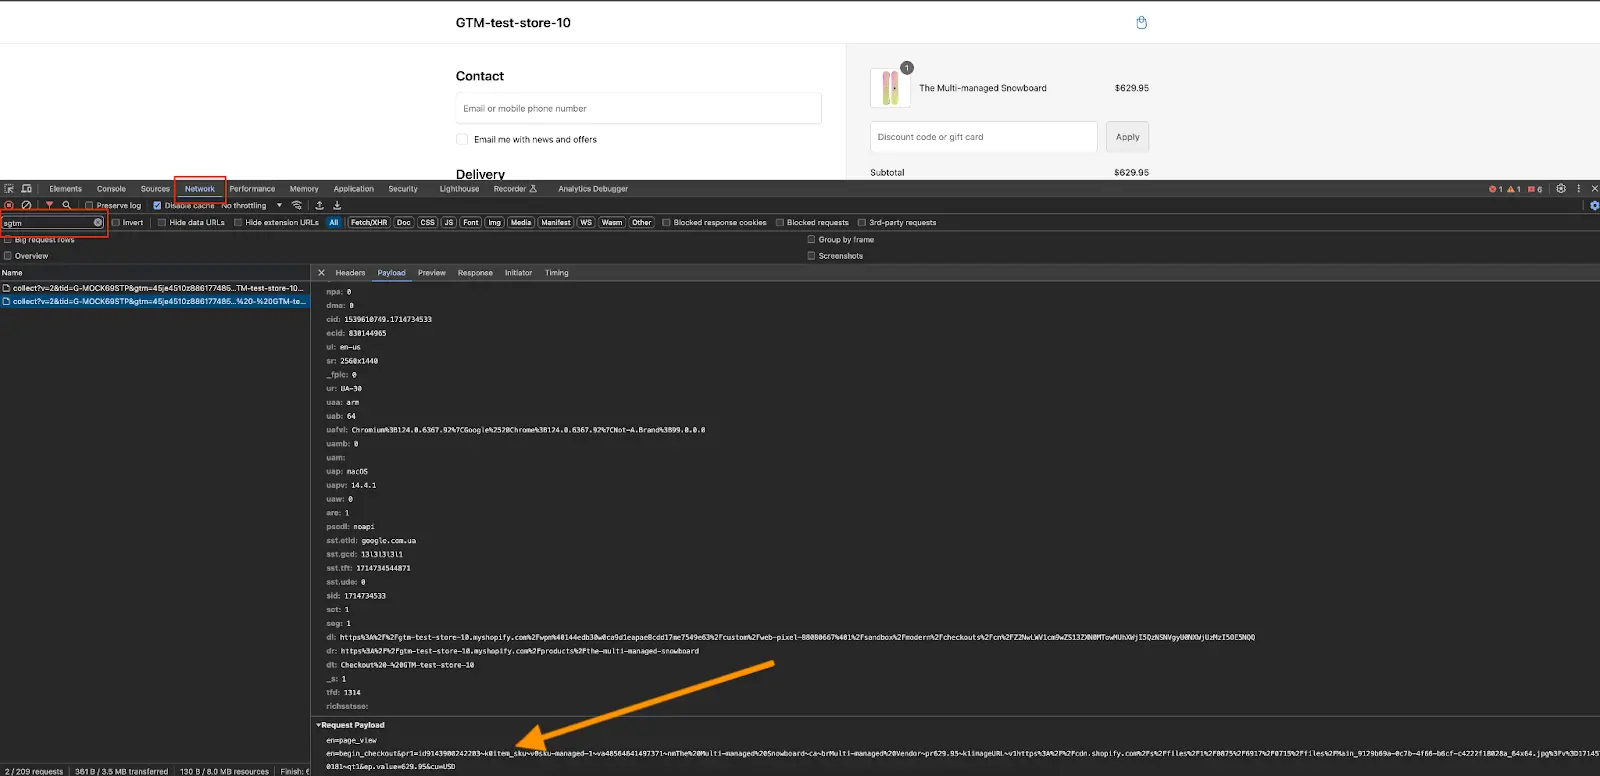Clear the sgtm filter text

[x=98, y=222]
